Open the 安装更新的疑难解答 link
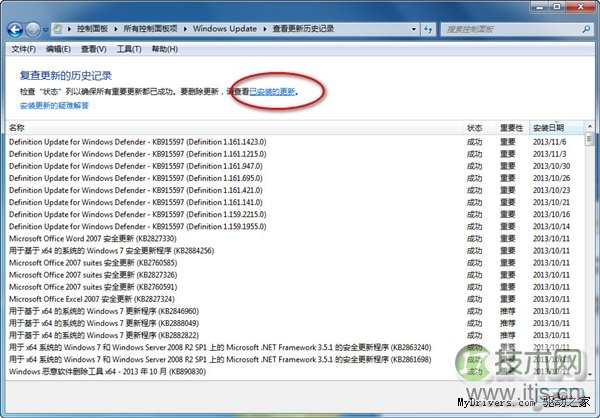 pos(54,105)
